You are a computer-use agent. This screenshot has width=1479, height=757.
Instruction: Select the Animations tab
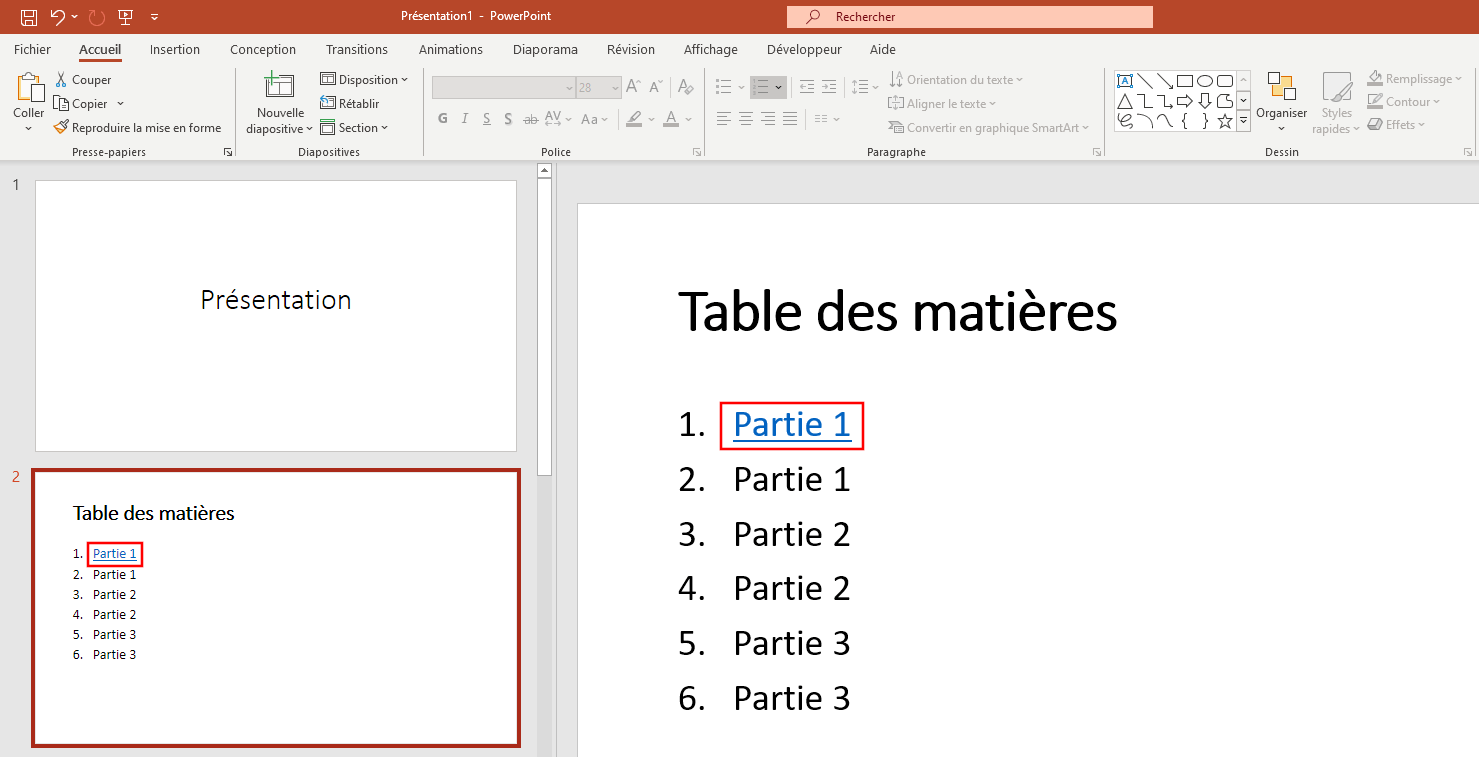coord(451,49)
